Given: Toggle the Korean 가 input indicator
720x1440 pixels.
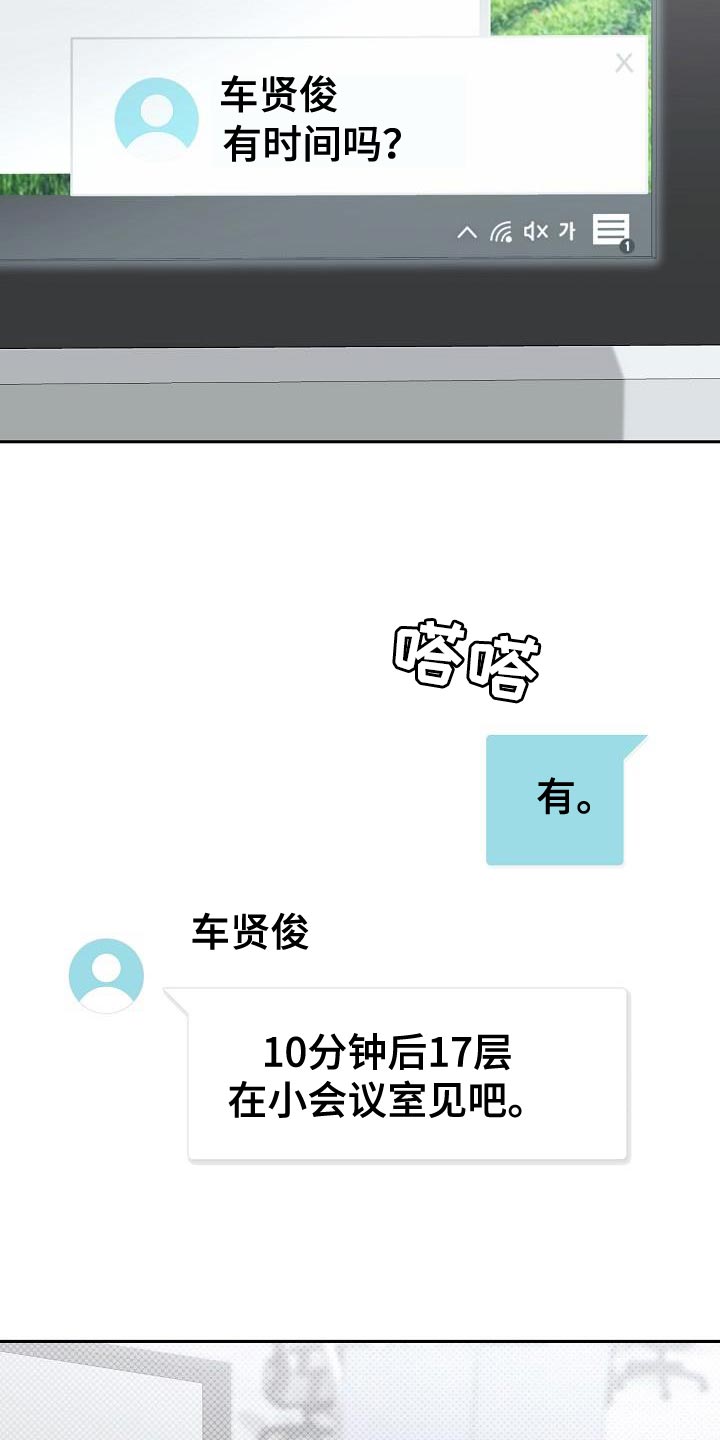Looking at the screenshot, I should coord(567,231).
